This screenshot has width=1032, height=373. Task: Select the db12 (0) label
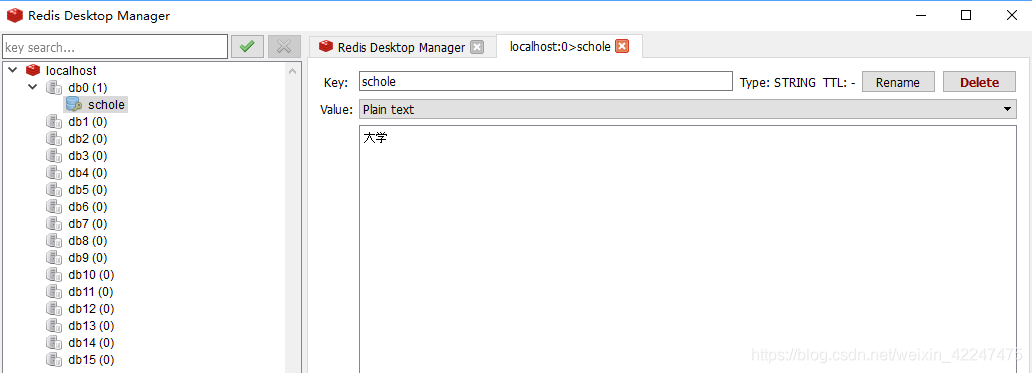91,309
